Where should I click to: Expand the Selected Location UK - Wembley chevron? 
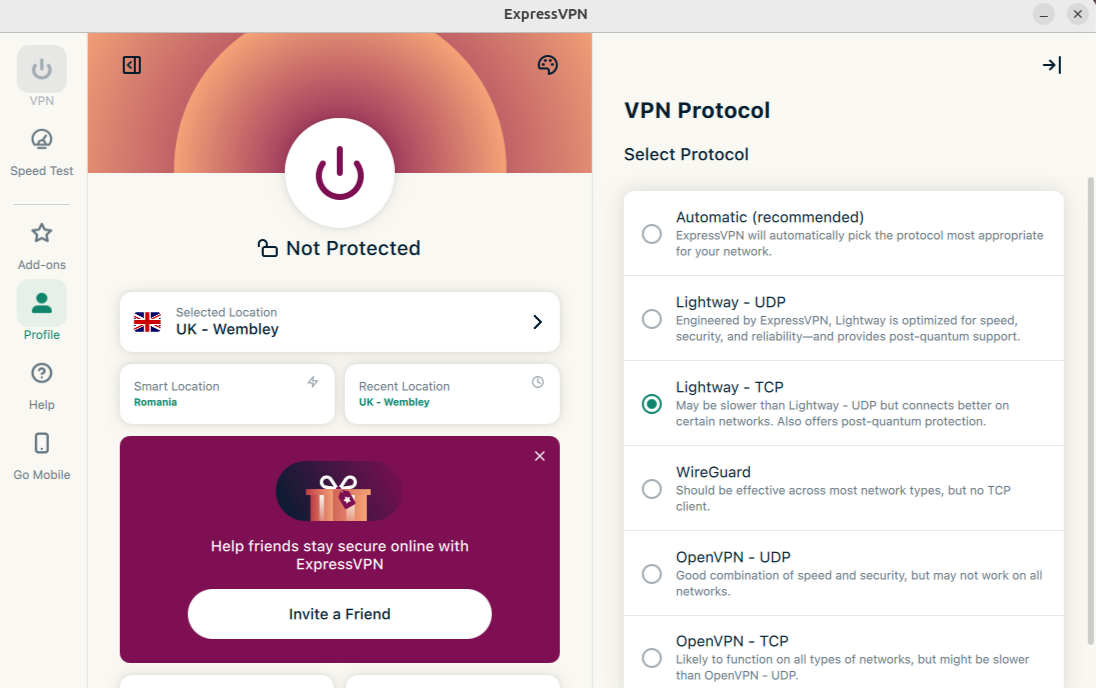(x=537, y=322)
